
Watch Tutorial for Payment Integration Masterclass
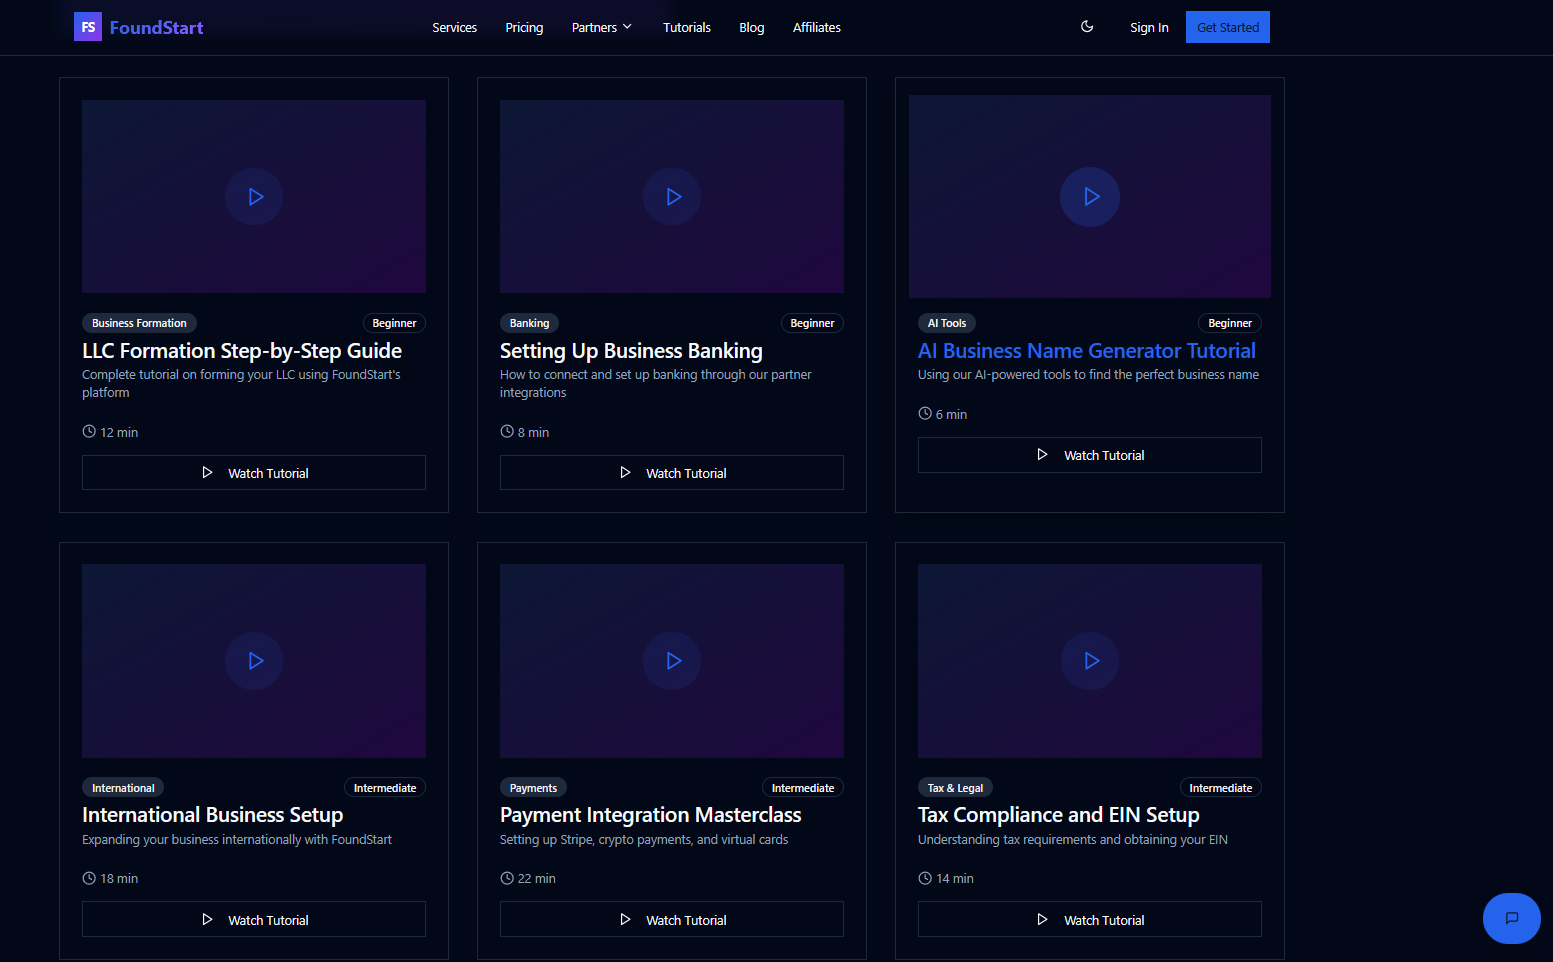pyautogui.click(x=672, y=920)
